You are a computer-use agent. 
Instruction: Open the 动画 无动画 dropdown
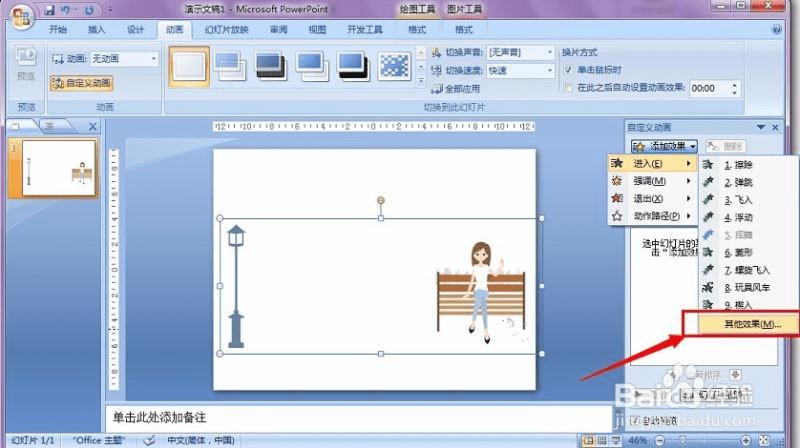[x=154, y=59]
